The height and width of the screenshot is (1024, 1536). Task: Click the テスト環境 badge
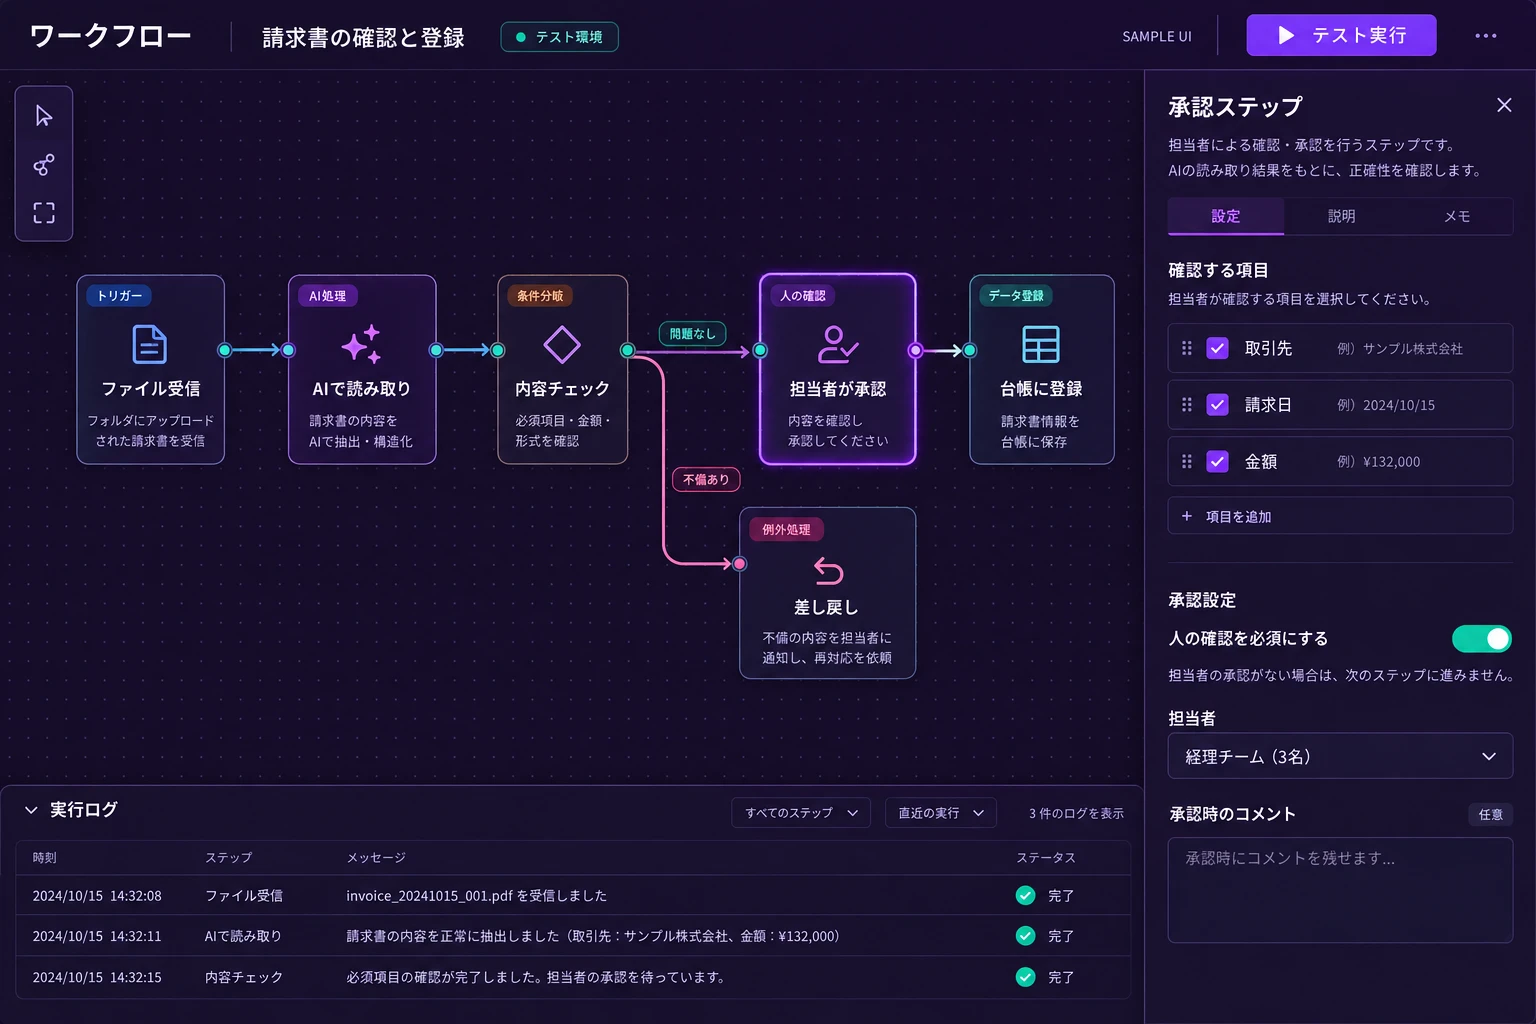[x=559, y=37]
